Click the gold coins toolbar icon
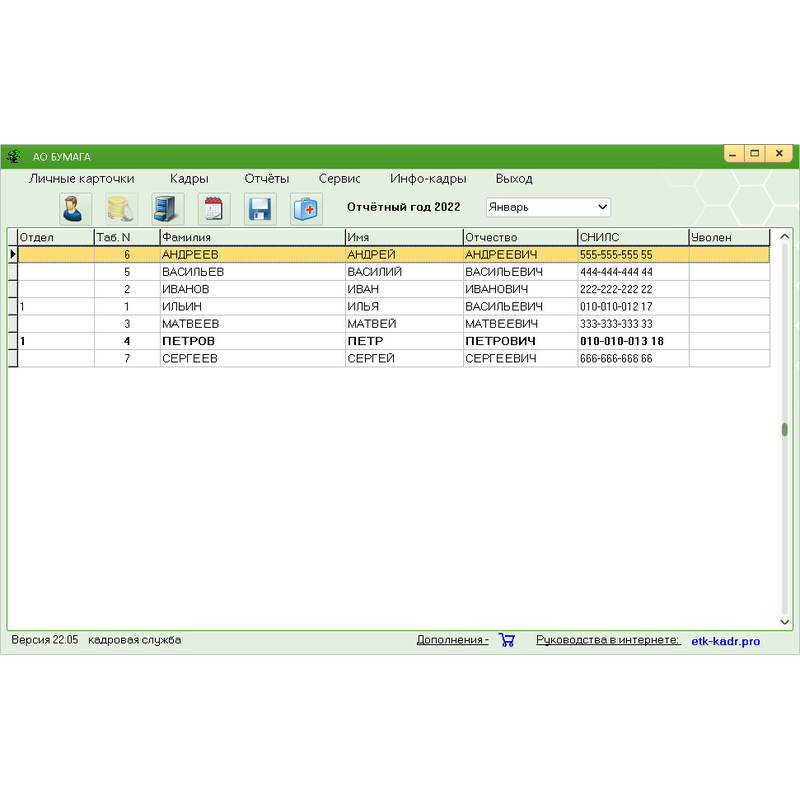The image size is (800, 800). point(121,208)
